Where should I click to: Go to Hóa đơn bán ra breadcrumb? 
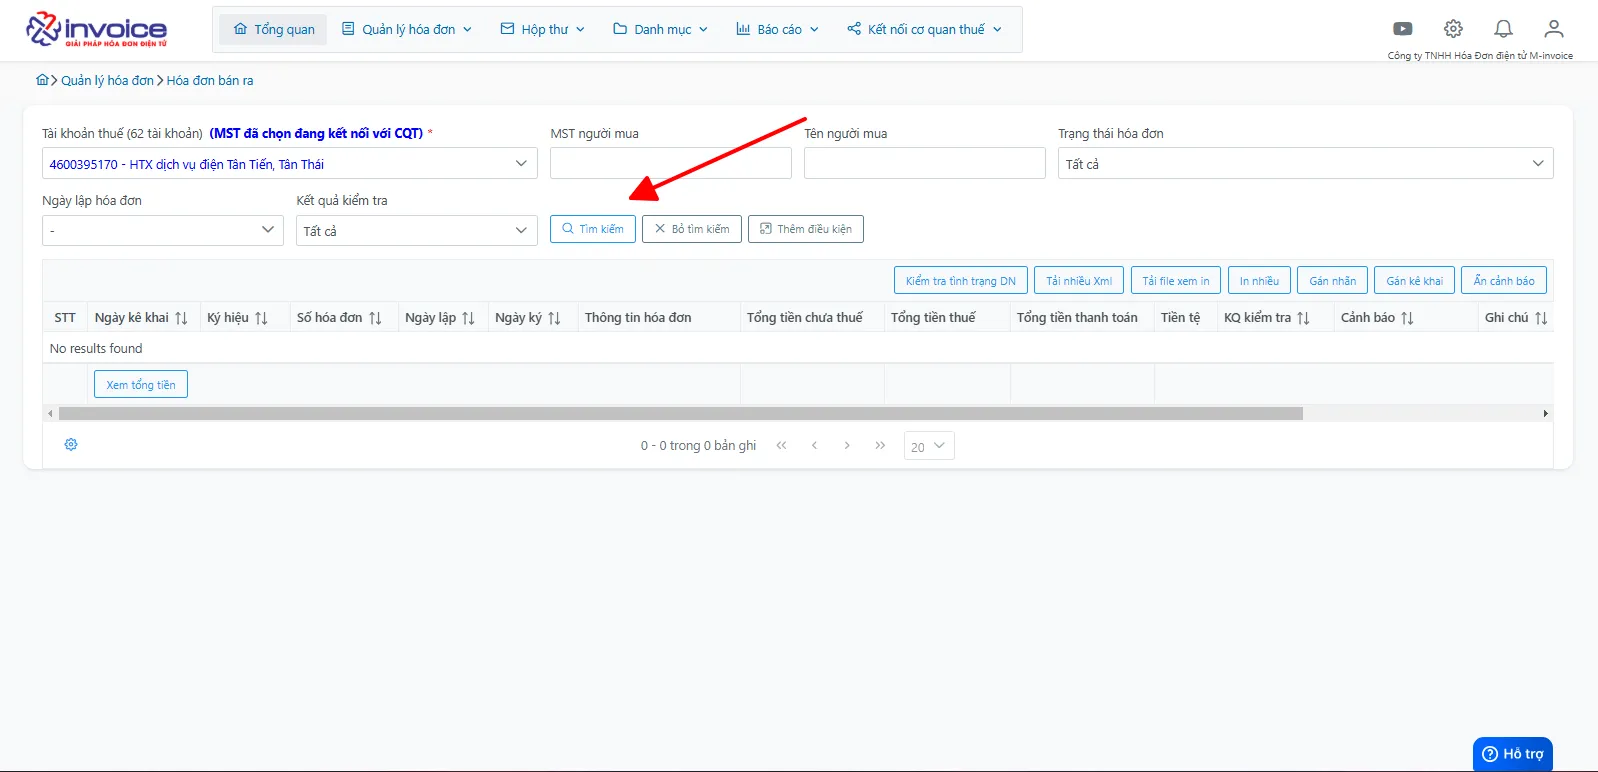(210, 80)
